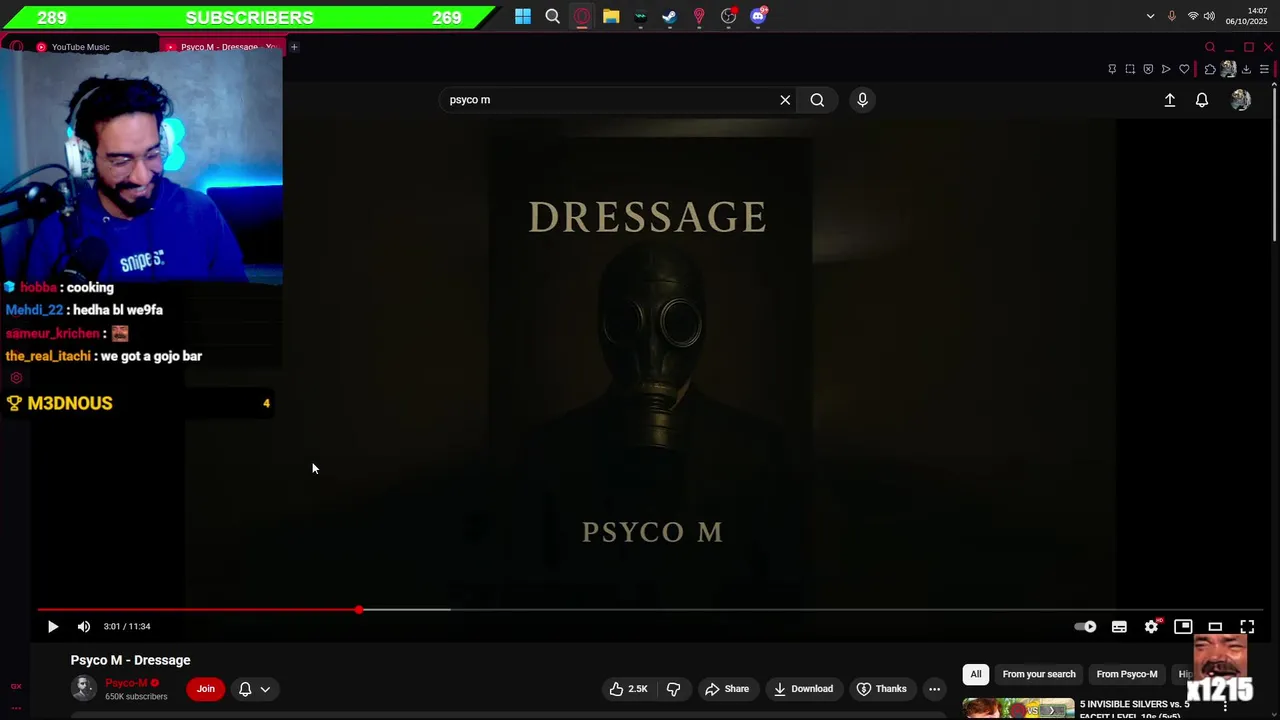Download the video

click(803, 689)
